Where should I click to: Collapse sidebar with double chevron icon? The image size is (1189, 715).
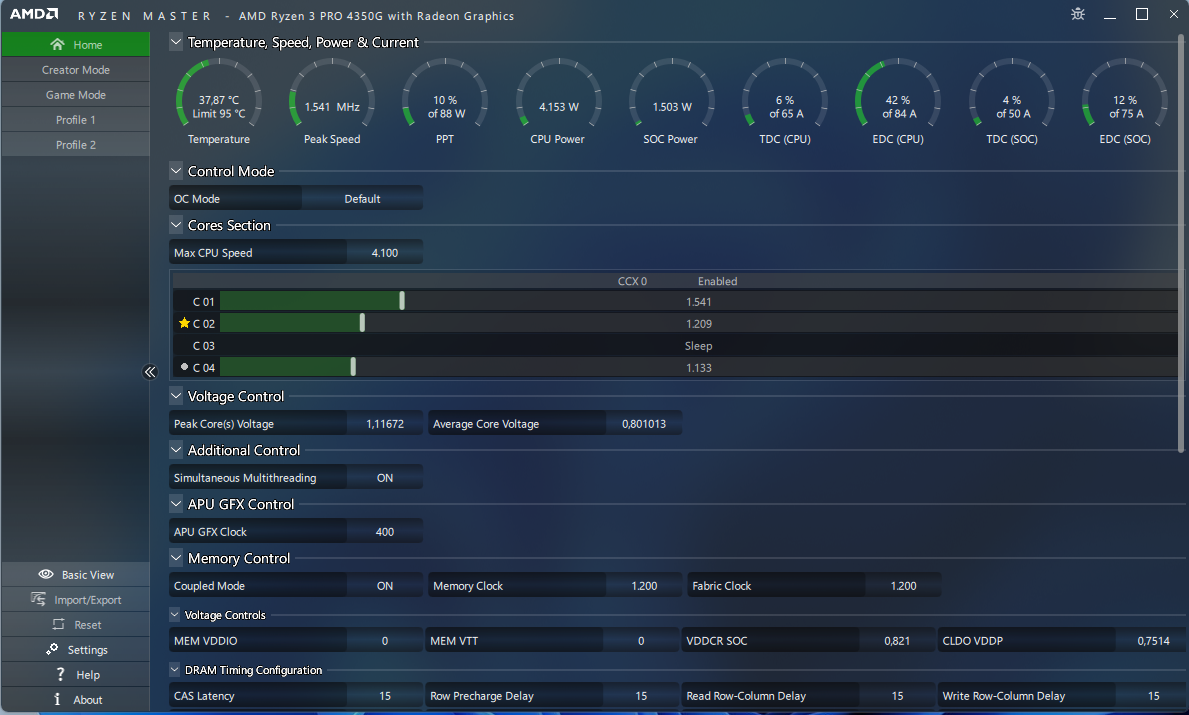pyautogui.click(x=149, y=372)
